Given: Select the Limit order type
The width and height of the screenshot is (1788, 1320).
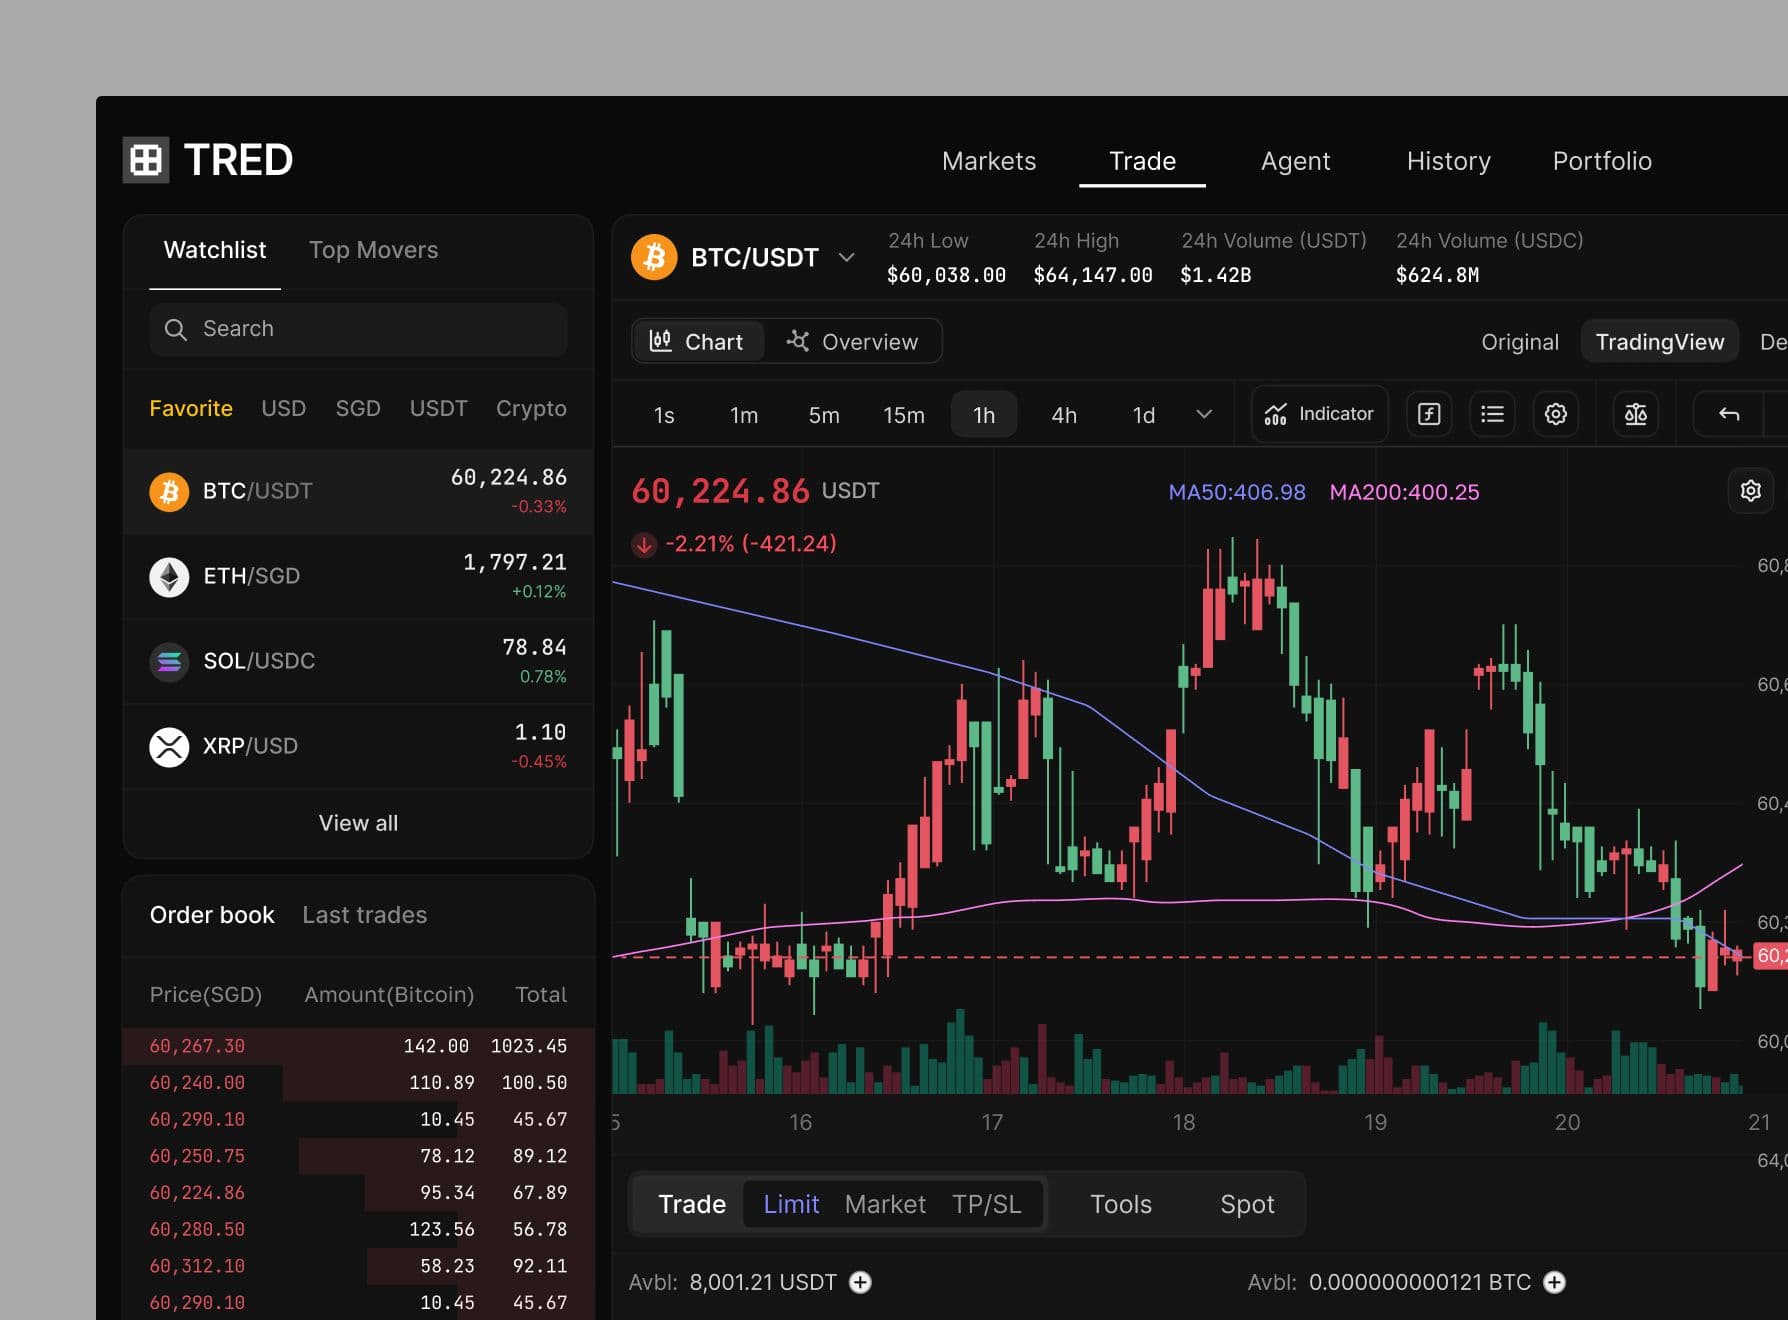Looking at the screenshot, I should 791,1204.
